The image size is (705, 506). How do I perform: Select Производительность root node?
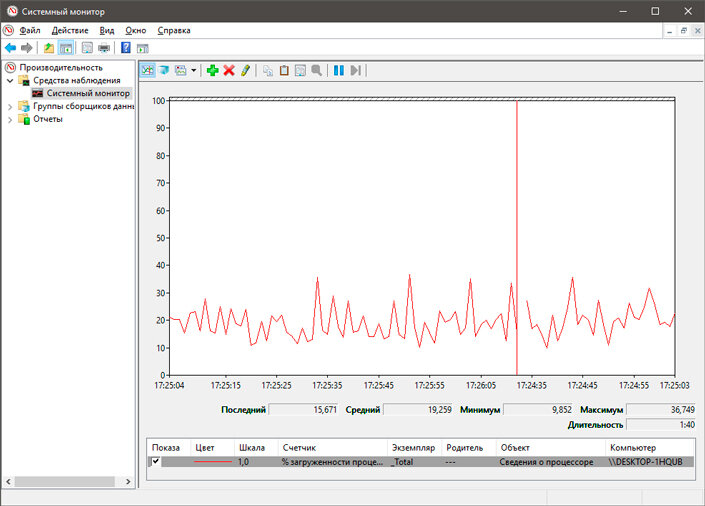pos(61,67)
